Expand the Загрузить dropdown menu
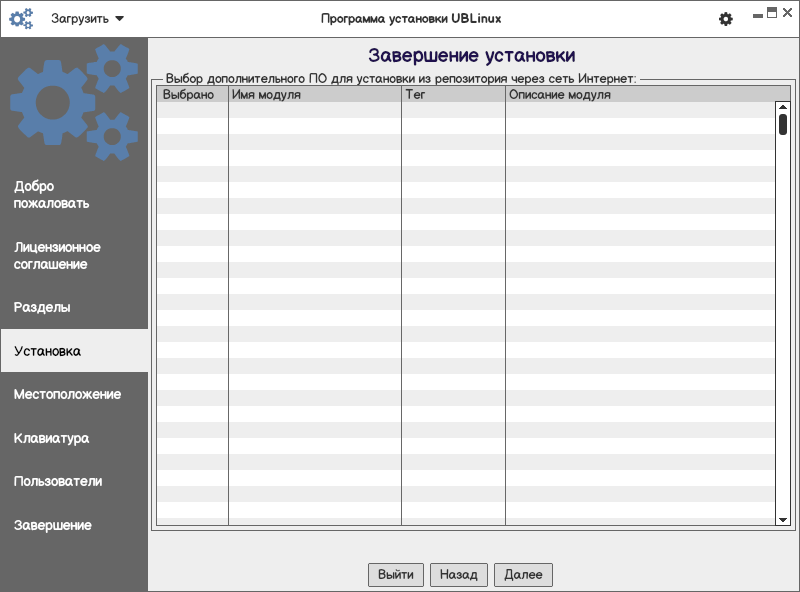 coord(88,18)
